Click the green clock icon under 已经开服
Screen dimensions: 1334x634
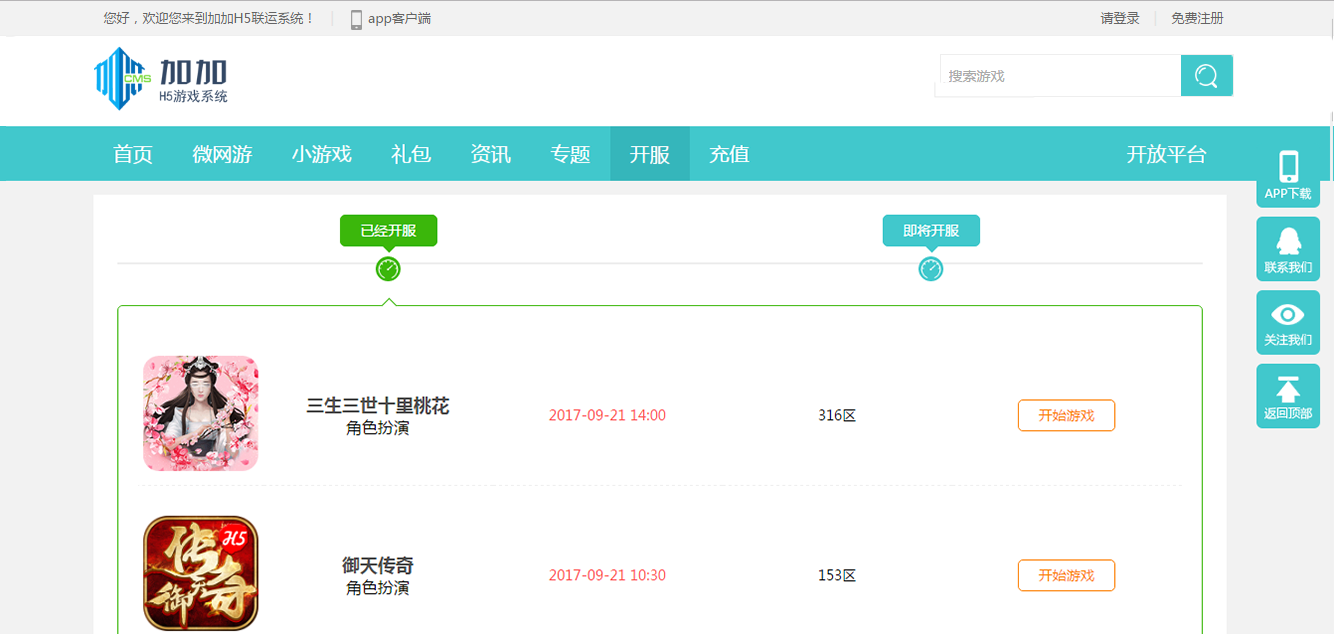point(388,268)
